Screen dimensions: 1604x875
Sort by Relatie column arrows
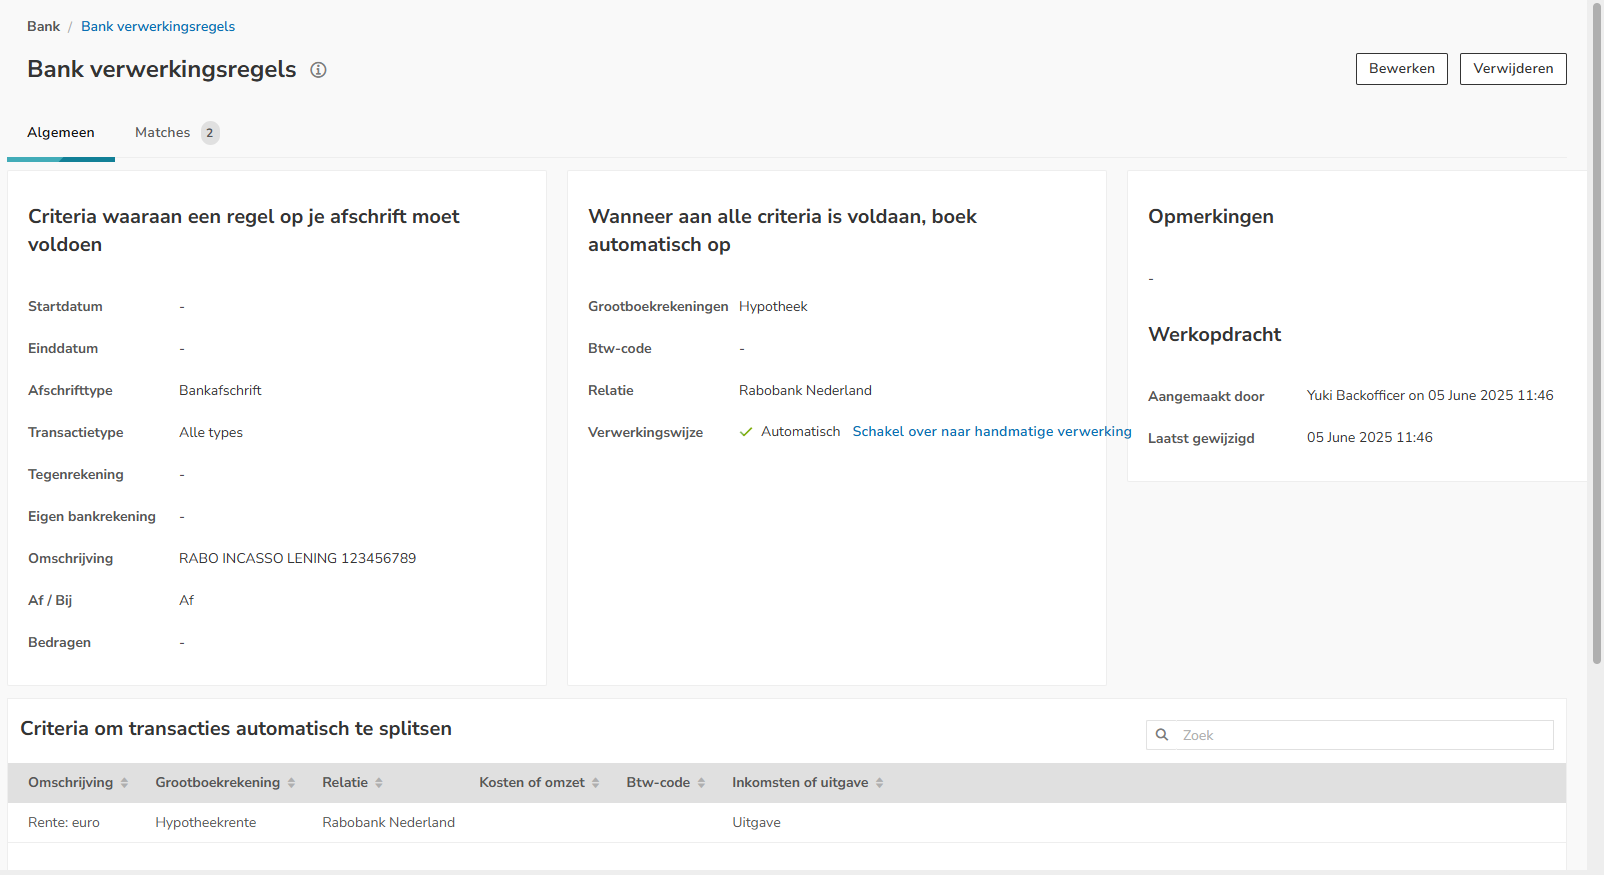click(379, 783)
